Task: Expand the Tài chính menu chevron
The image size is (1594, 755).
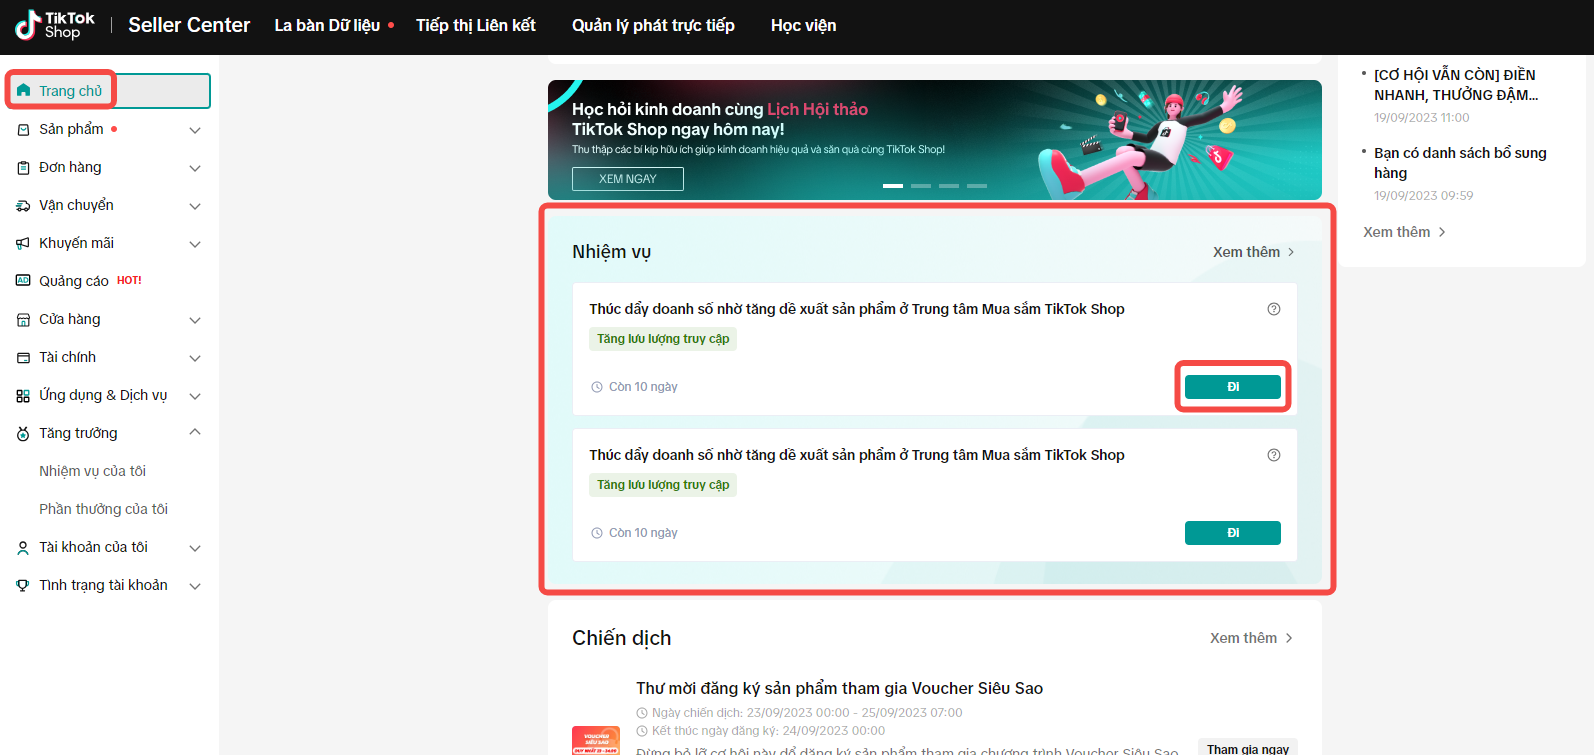Action: pyautogui.click(x=195, y=358)
